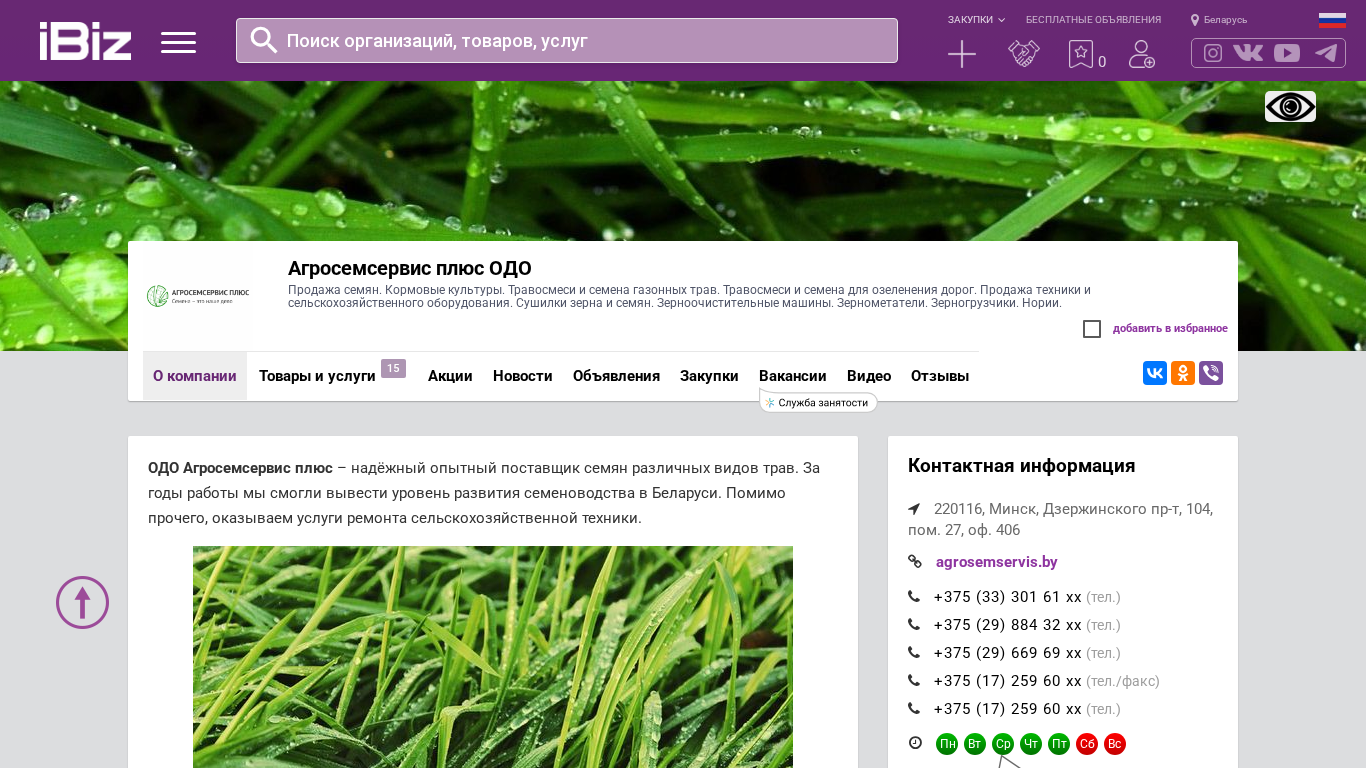Click the Вс day-off indicator
Viewport: 1366px width, 768px height.
[x=1115, y=744]
